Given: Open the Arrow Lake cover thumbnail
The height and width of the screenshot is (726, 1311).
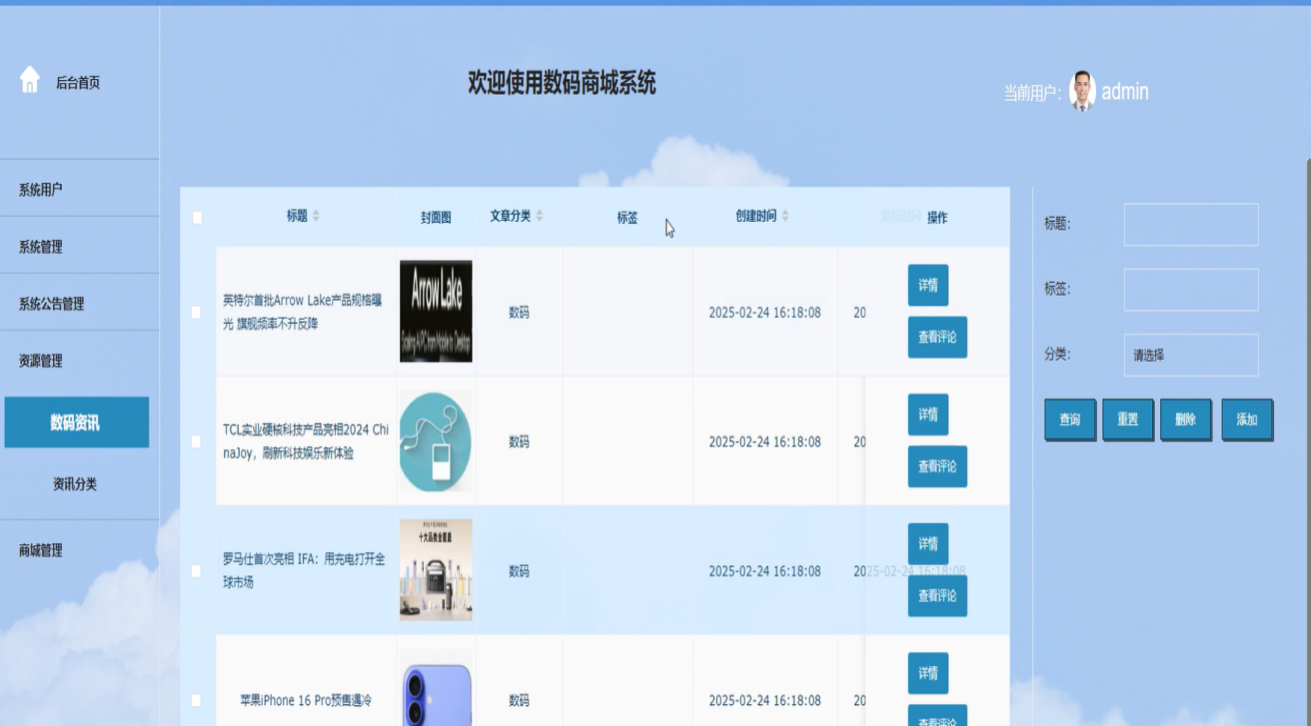Looking at the screenshot, I should tap(436, 312).
